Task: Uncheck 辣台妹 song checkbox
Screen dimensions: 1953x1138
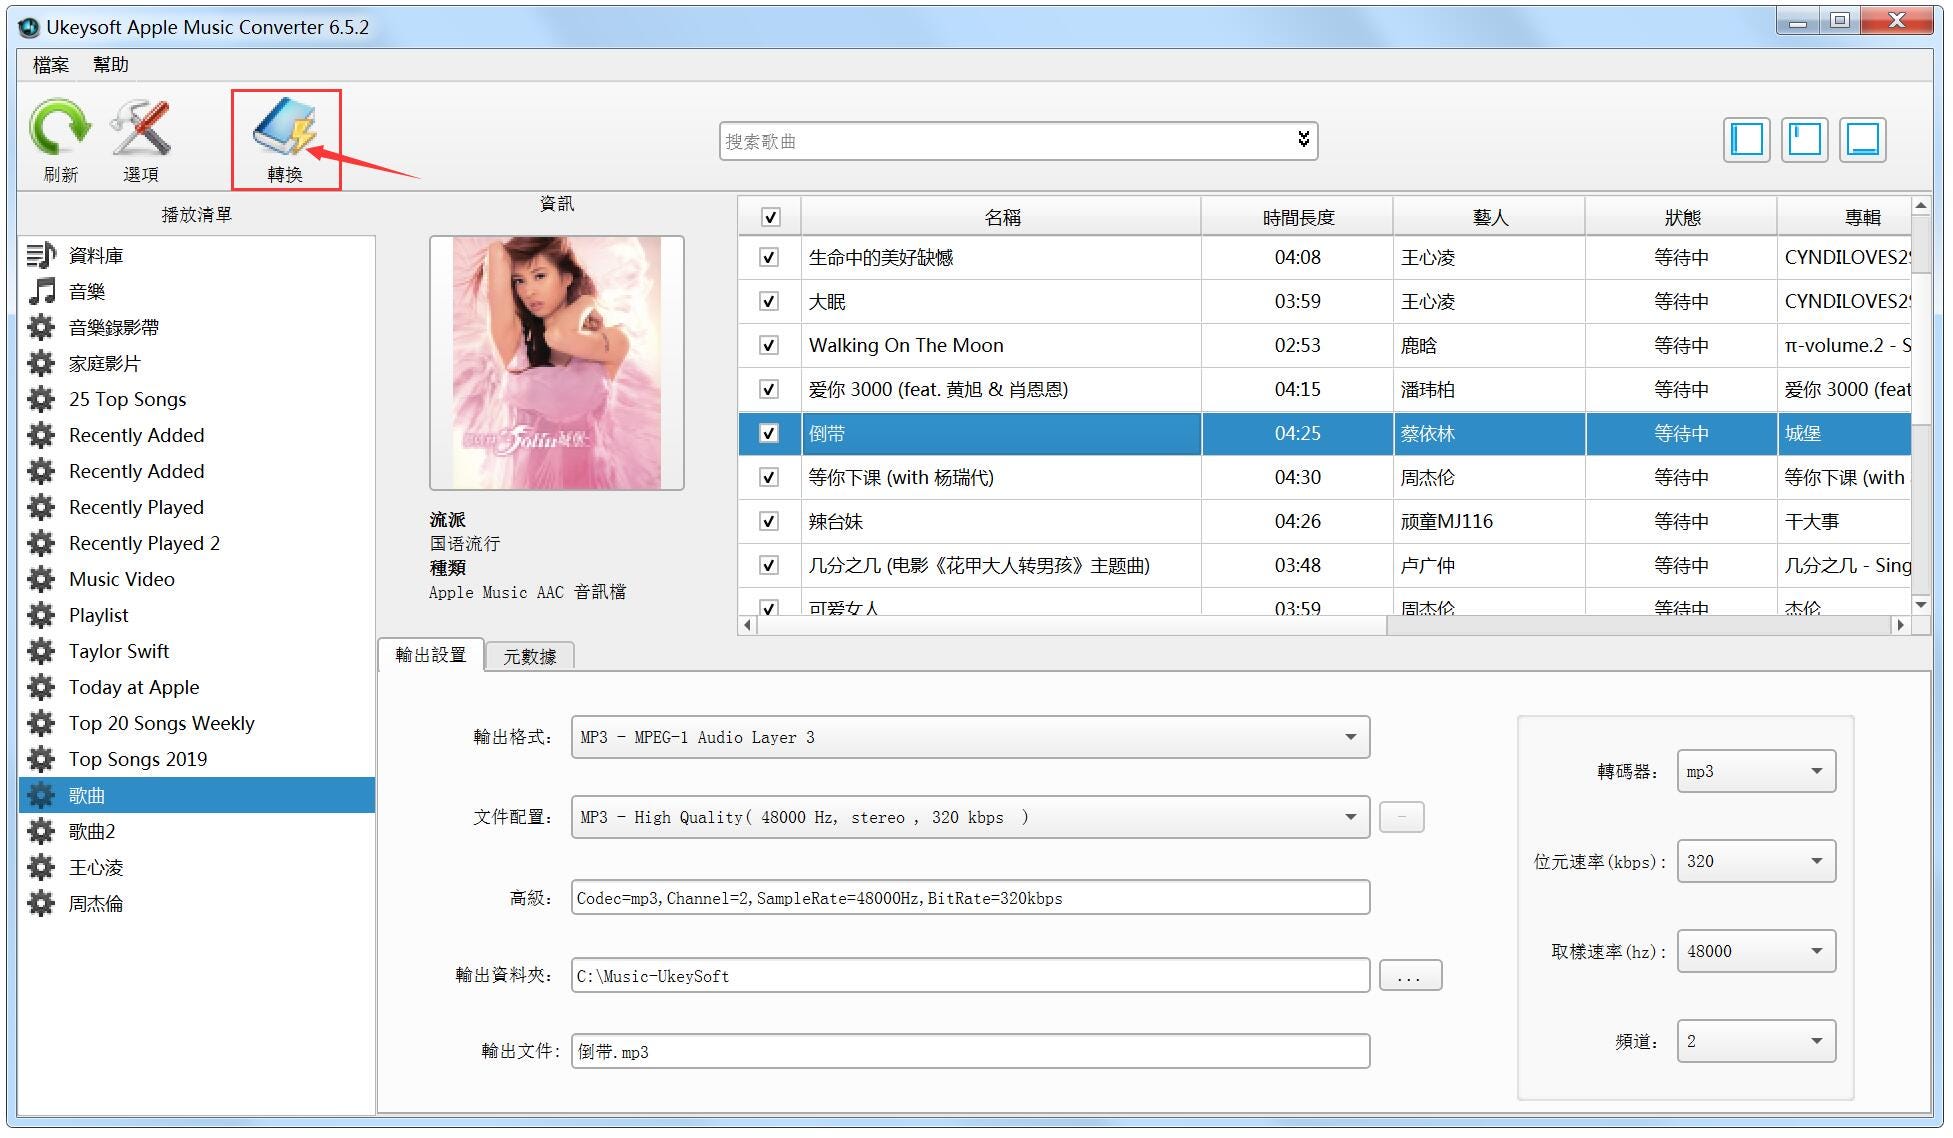Action: point(768,521)
